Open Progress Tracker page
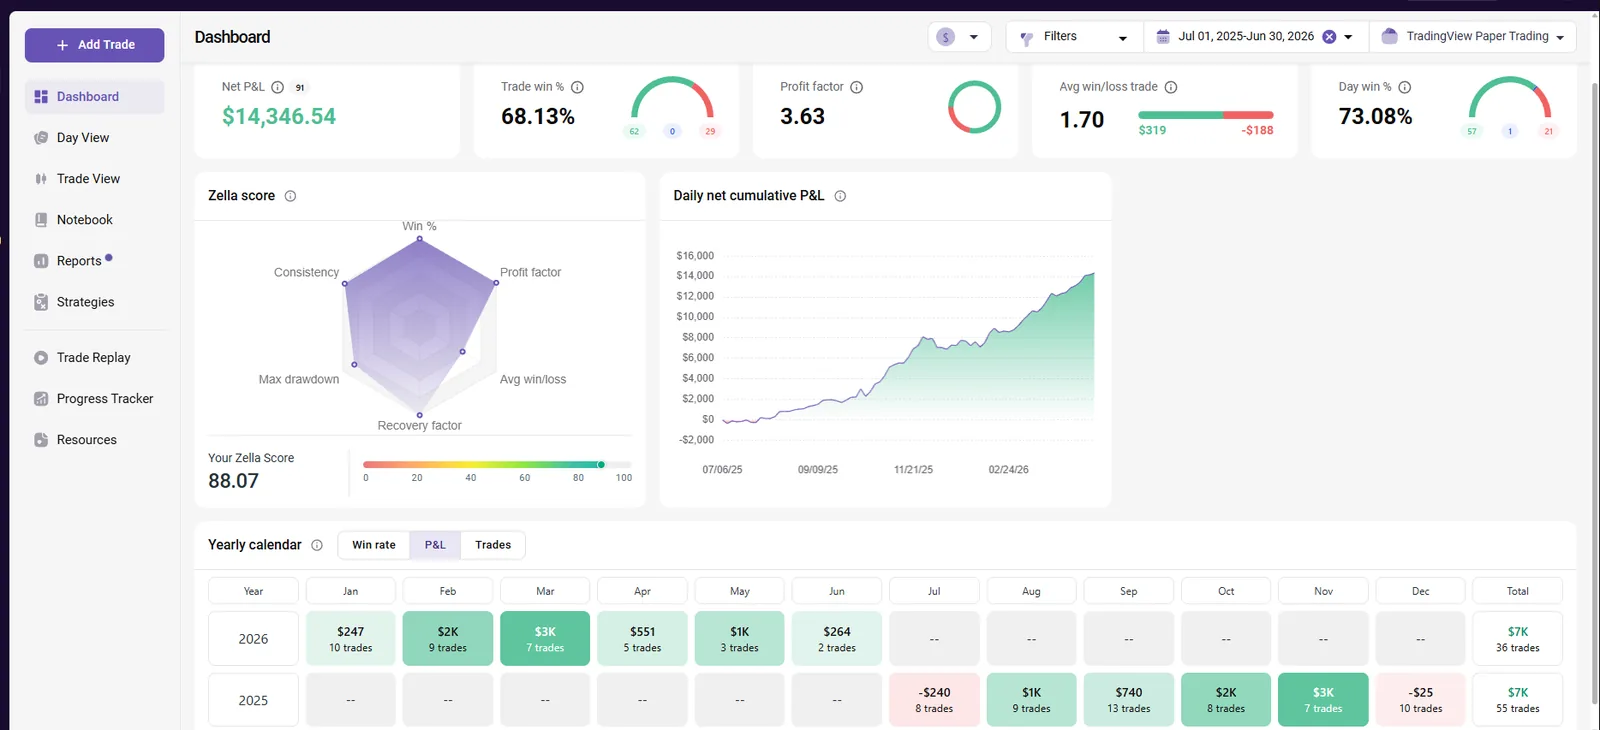Screen dimensions: 1600x730 click(x=95, y=399)
